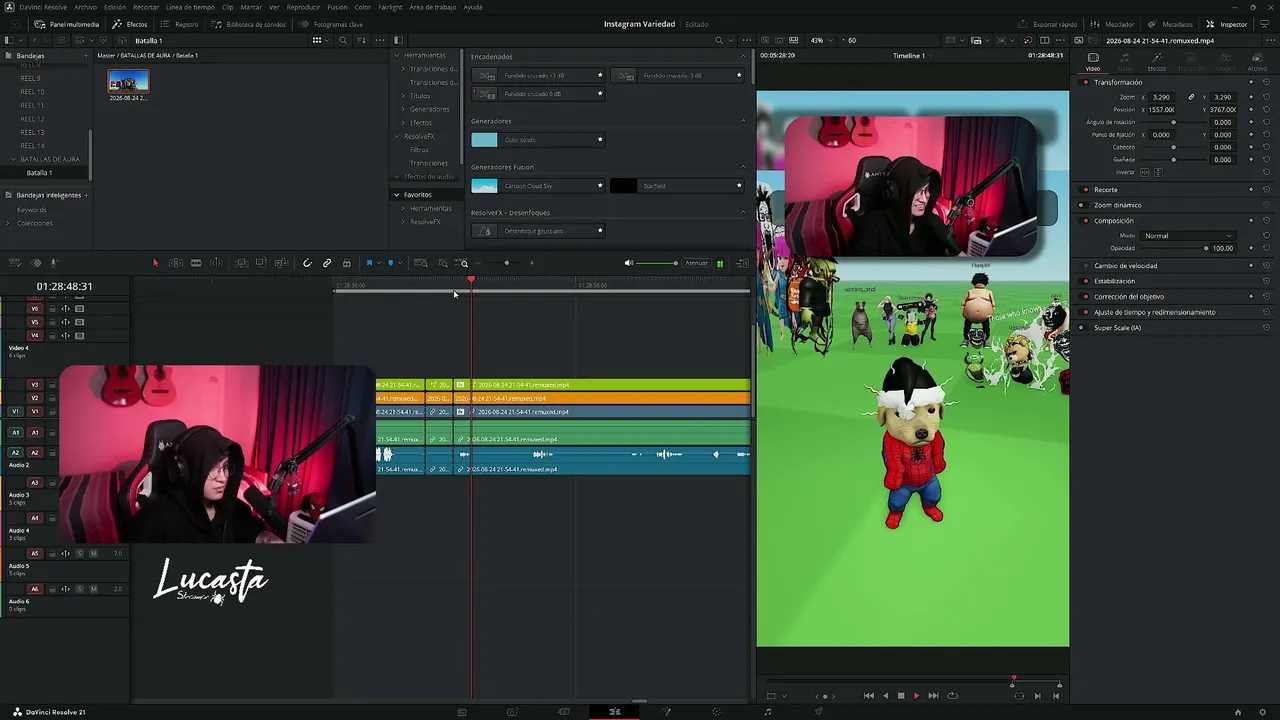
Task: Open the project home icon
Action: pyautogui.click(x=1237, y=712)
